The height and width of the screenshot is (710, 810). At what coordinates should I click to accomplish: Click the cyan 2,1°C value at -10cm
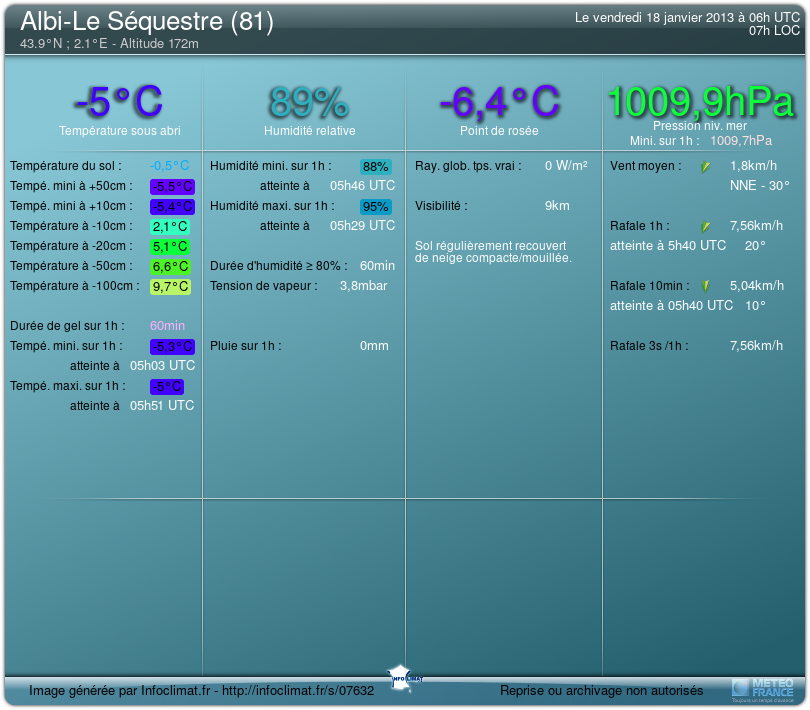(x=170, y=226)
